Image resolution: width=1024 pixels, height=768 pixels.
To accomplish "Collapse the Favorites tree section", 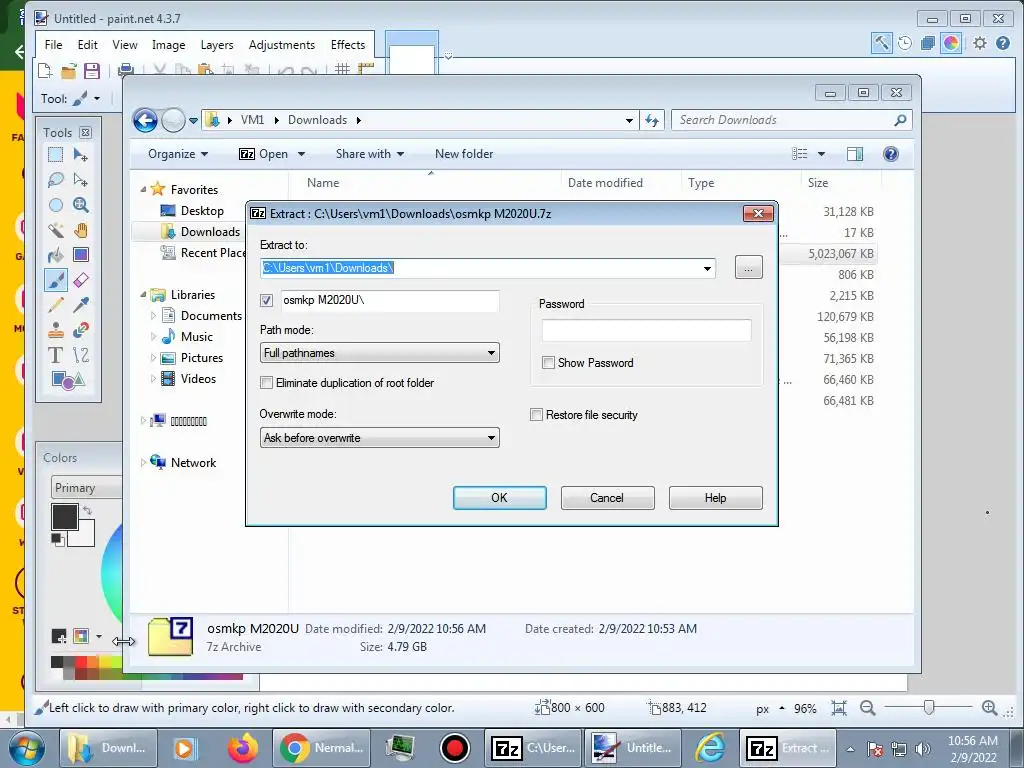I will pos(143,189).
